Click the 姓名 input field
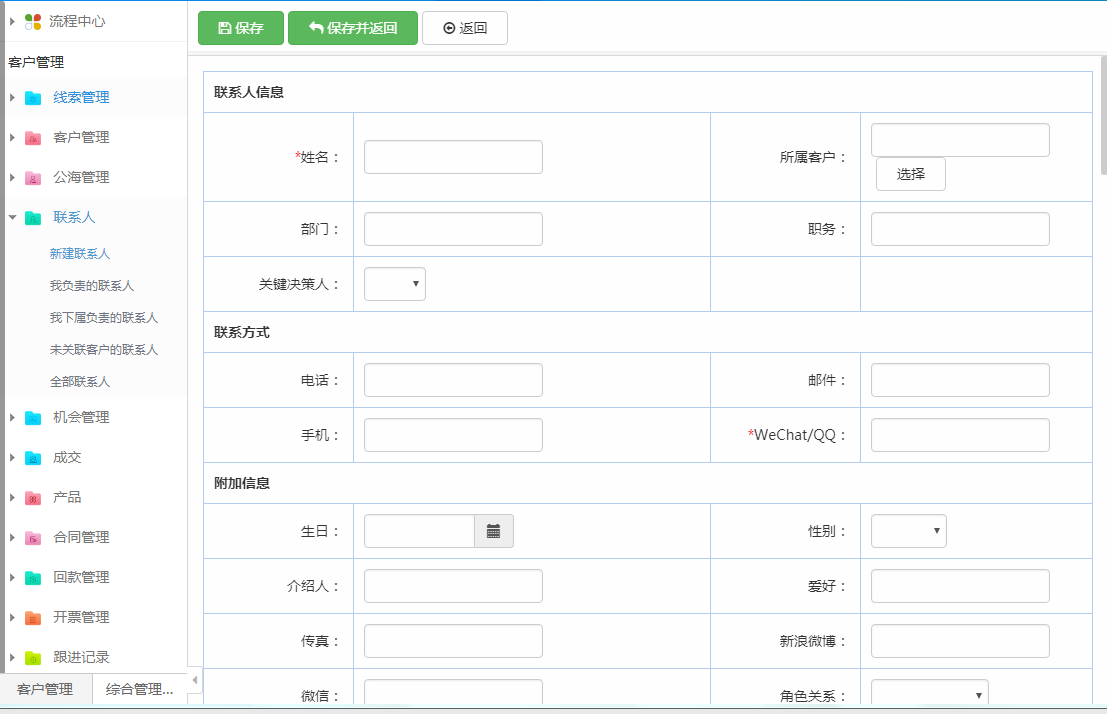Viewport: 1107px width, 714px height. click(453, 157)
